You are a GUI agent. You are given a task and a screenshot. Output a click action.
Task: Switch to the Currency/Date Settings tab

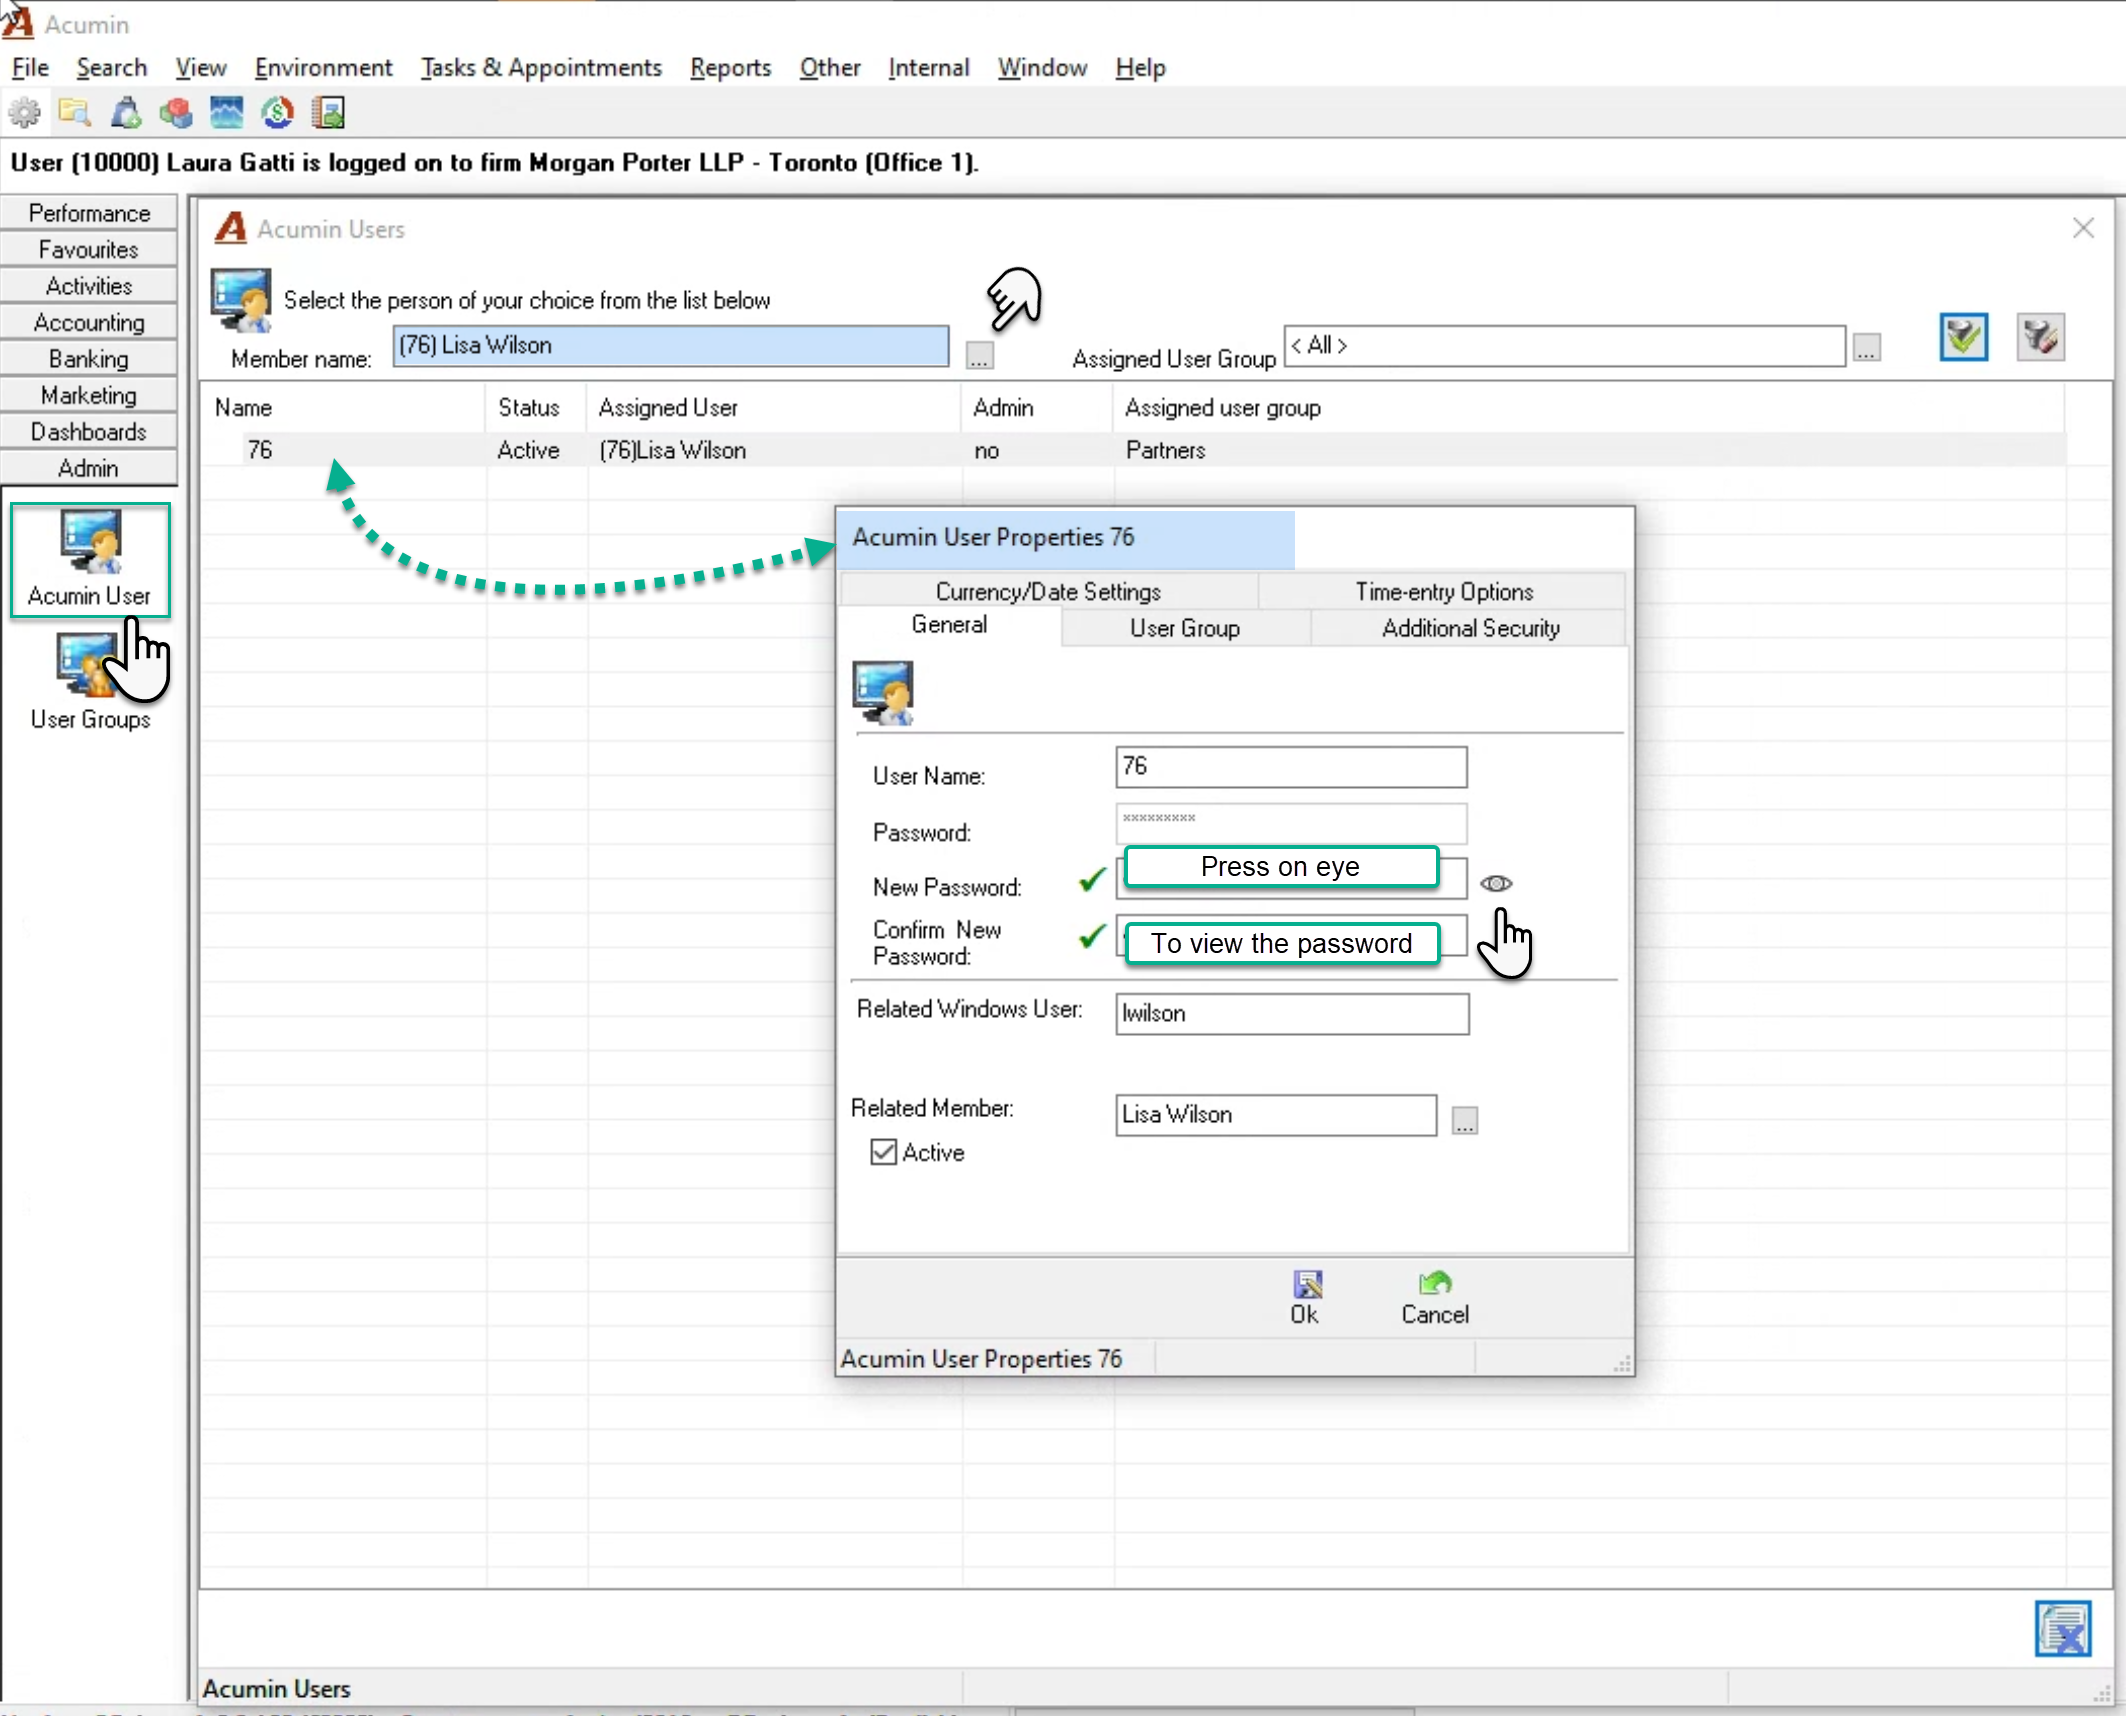point(1048,591)
